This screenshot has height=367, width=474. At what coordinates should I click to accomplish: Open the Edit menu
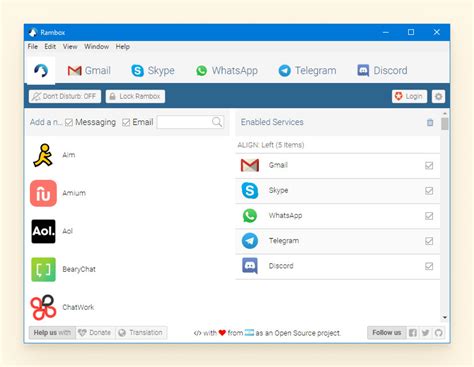pos(50,47)
